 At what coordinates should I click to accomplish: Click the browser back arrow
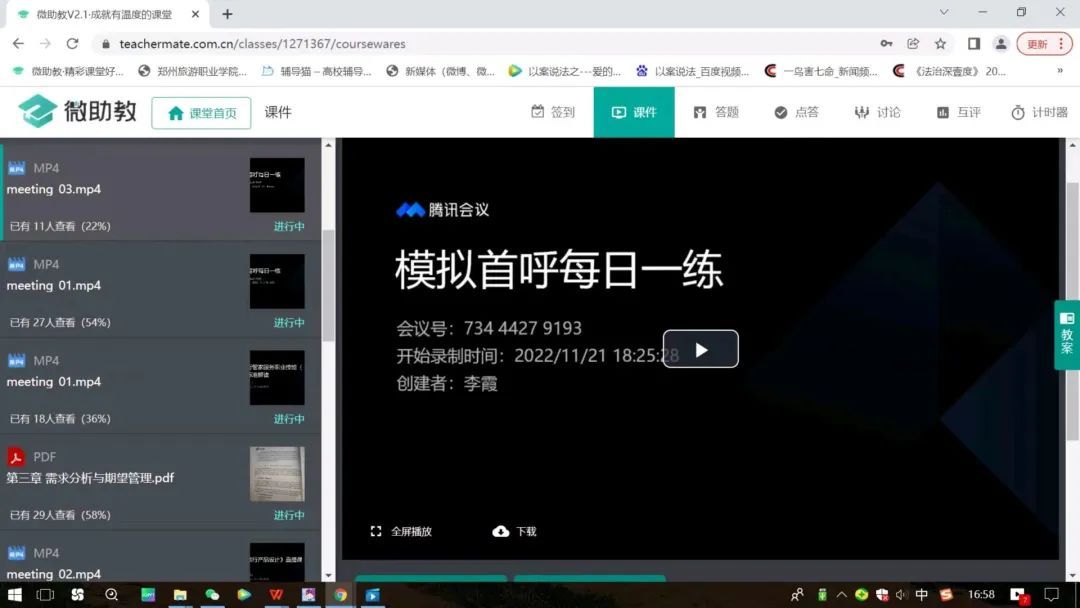click(18, 43)
